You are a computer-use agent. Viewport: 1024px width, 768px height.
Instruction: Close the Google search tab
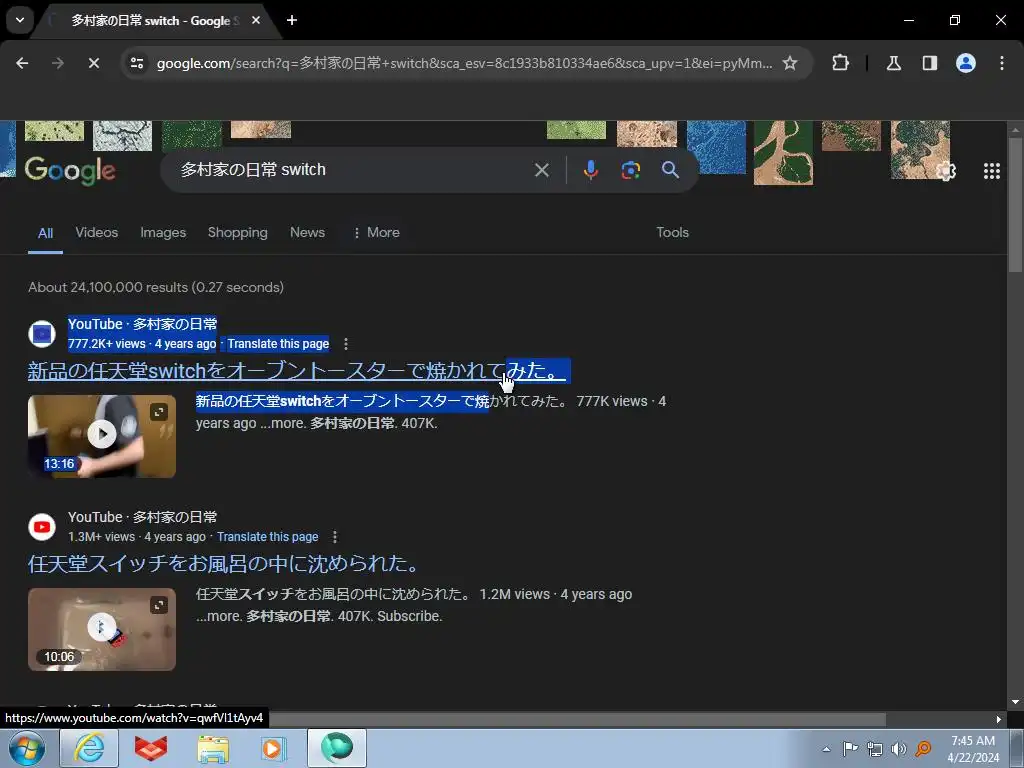[256, 20]
